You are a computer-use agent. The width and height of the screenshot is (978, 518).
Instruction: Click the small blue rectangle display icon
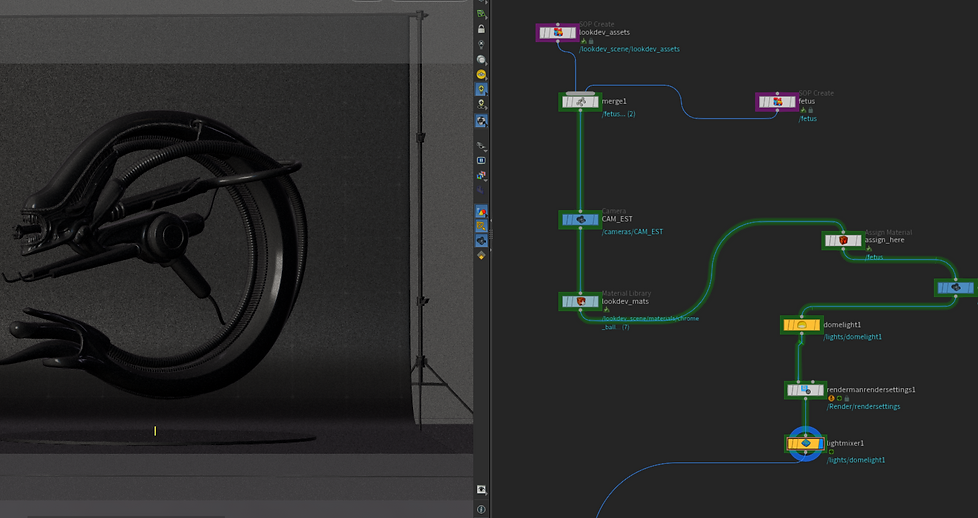[x=481, y=160]
